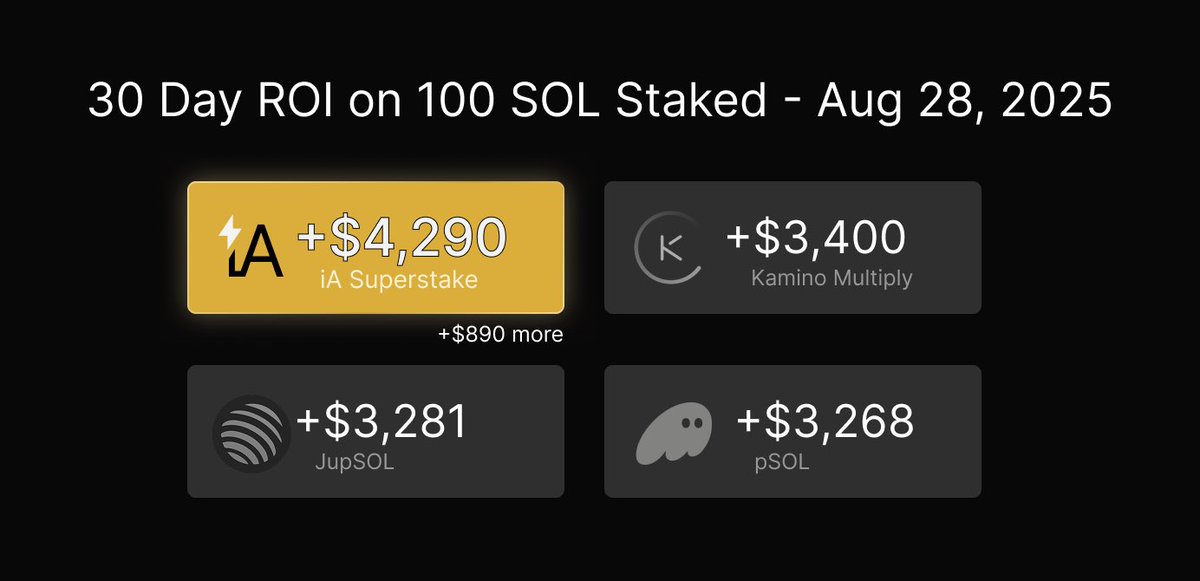Open the Kamino Multiply card
Screen dimensions: 1200x581
pyautogui.click(x=792, y=247)
